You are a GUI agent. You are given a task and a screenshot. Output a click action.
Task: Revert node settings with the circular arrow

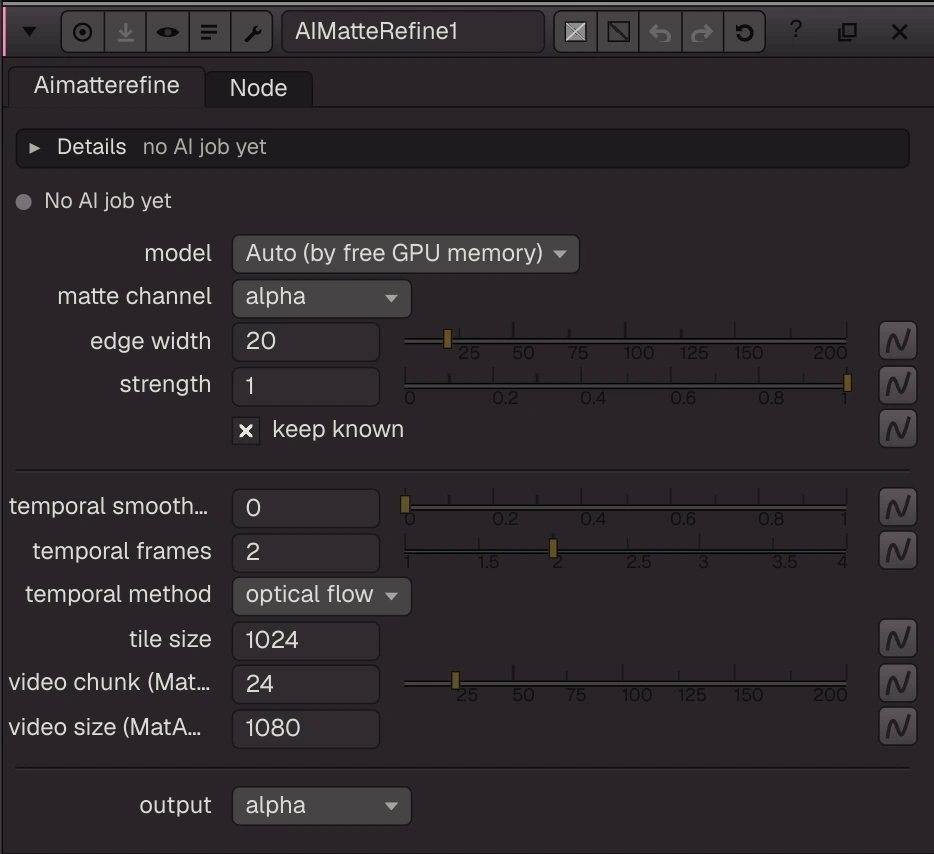click(x=744, y=32)
